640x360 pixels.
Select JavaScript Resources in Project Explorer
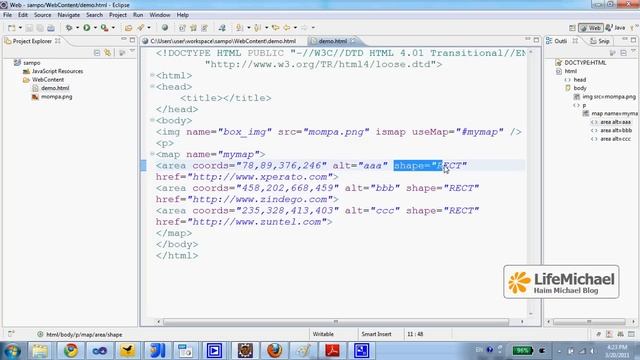57,71
